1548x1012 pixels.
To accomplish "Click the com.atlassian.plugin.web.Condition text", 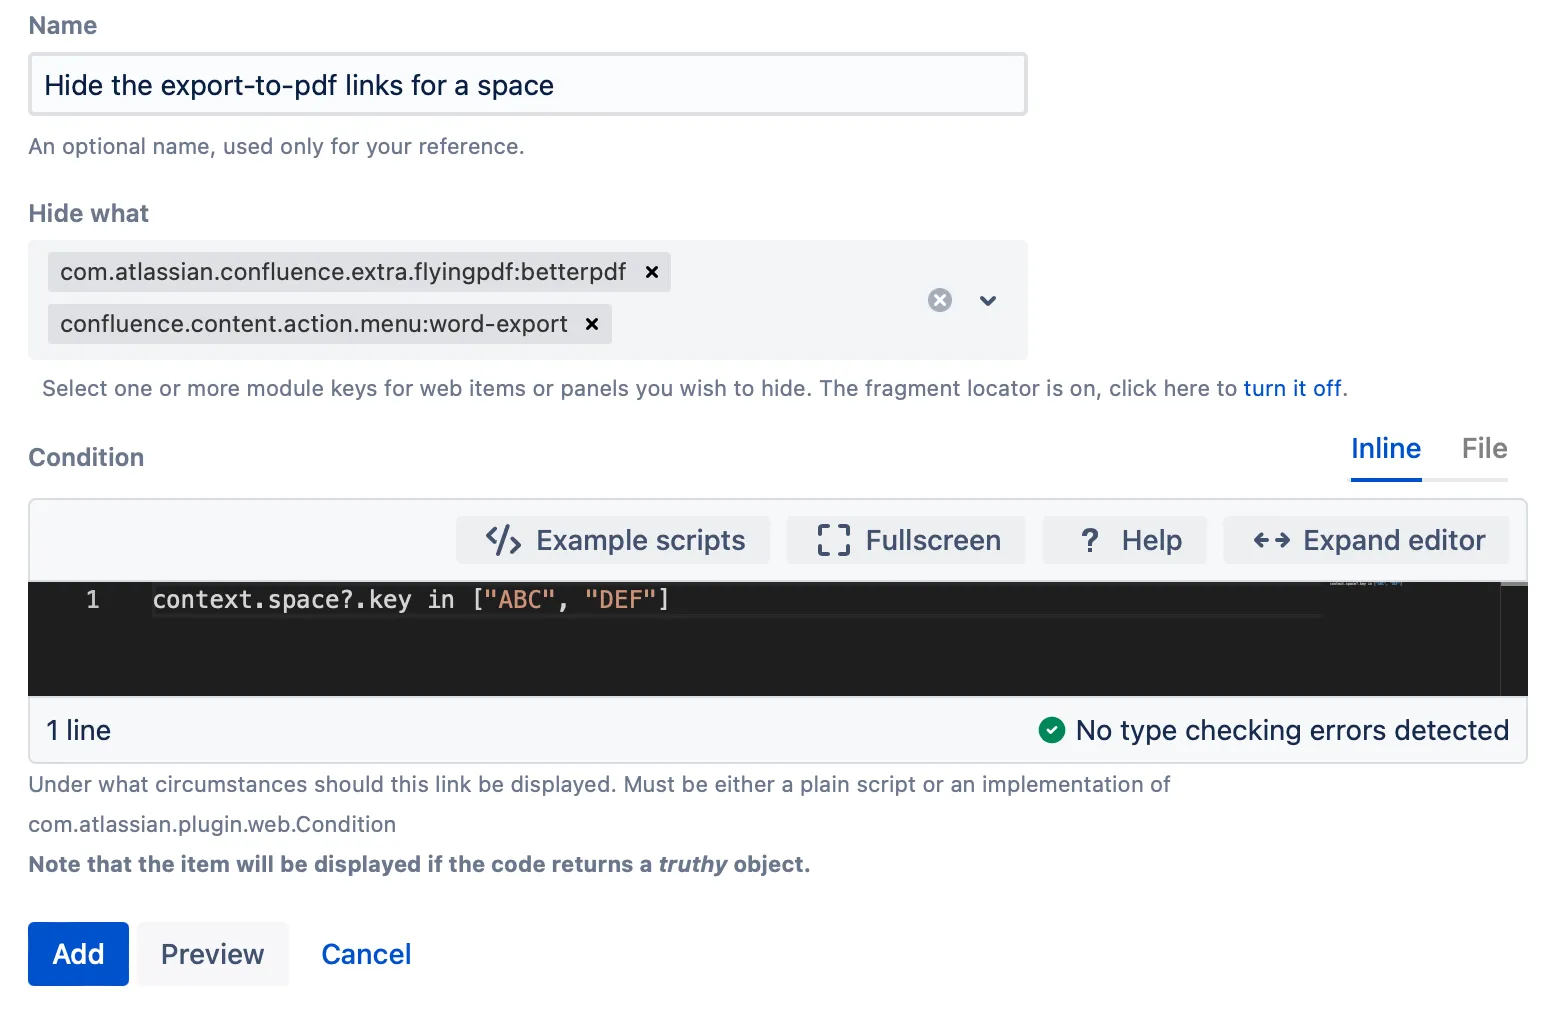I will coord(212,824).
